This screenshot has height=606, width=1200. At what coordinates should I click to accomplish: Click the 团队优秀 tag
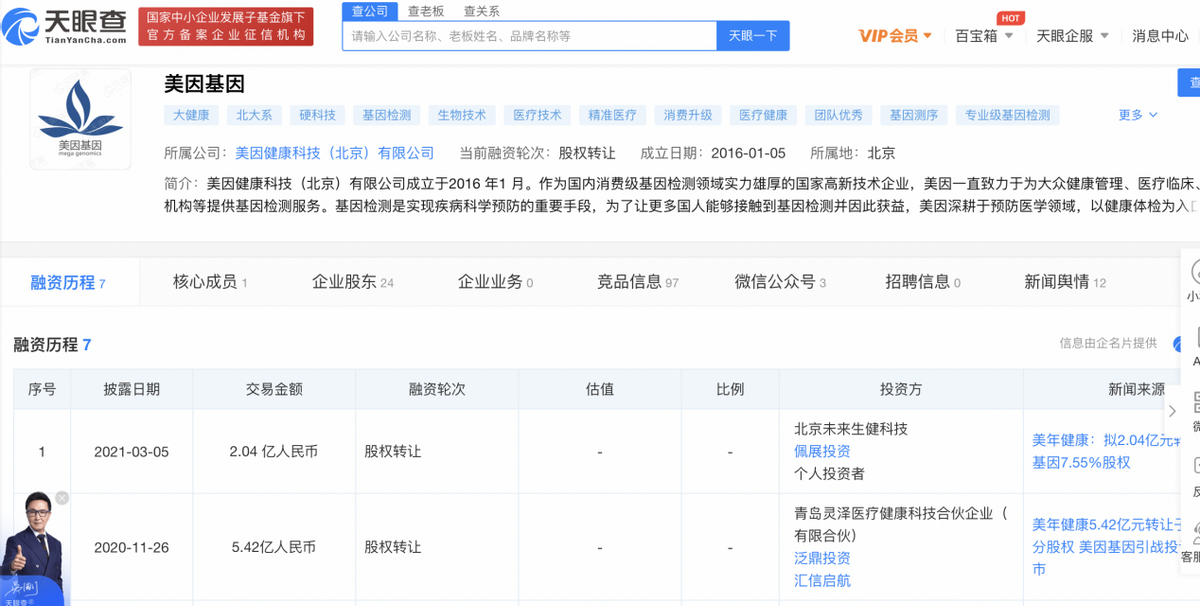click(x=839, y=115)
